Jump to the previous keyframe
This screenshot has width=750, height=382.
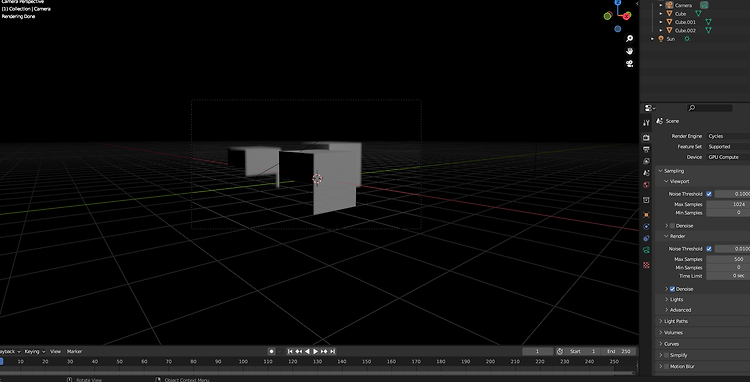click(x=298, y=351)
